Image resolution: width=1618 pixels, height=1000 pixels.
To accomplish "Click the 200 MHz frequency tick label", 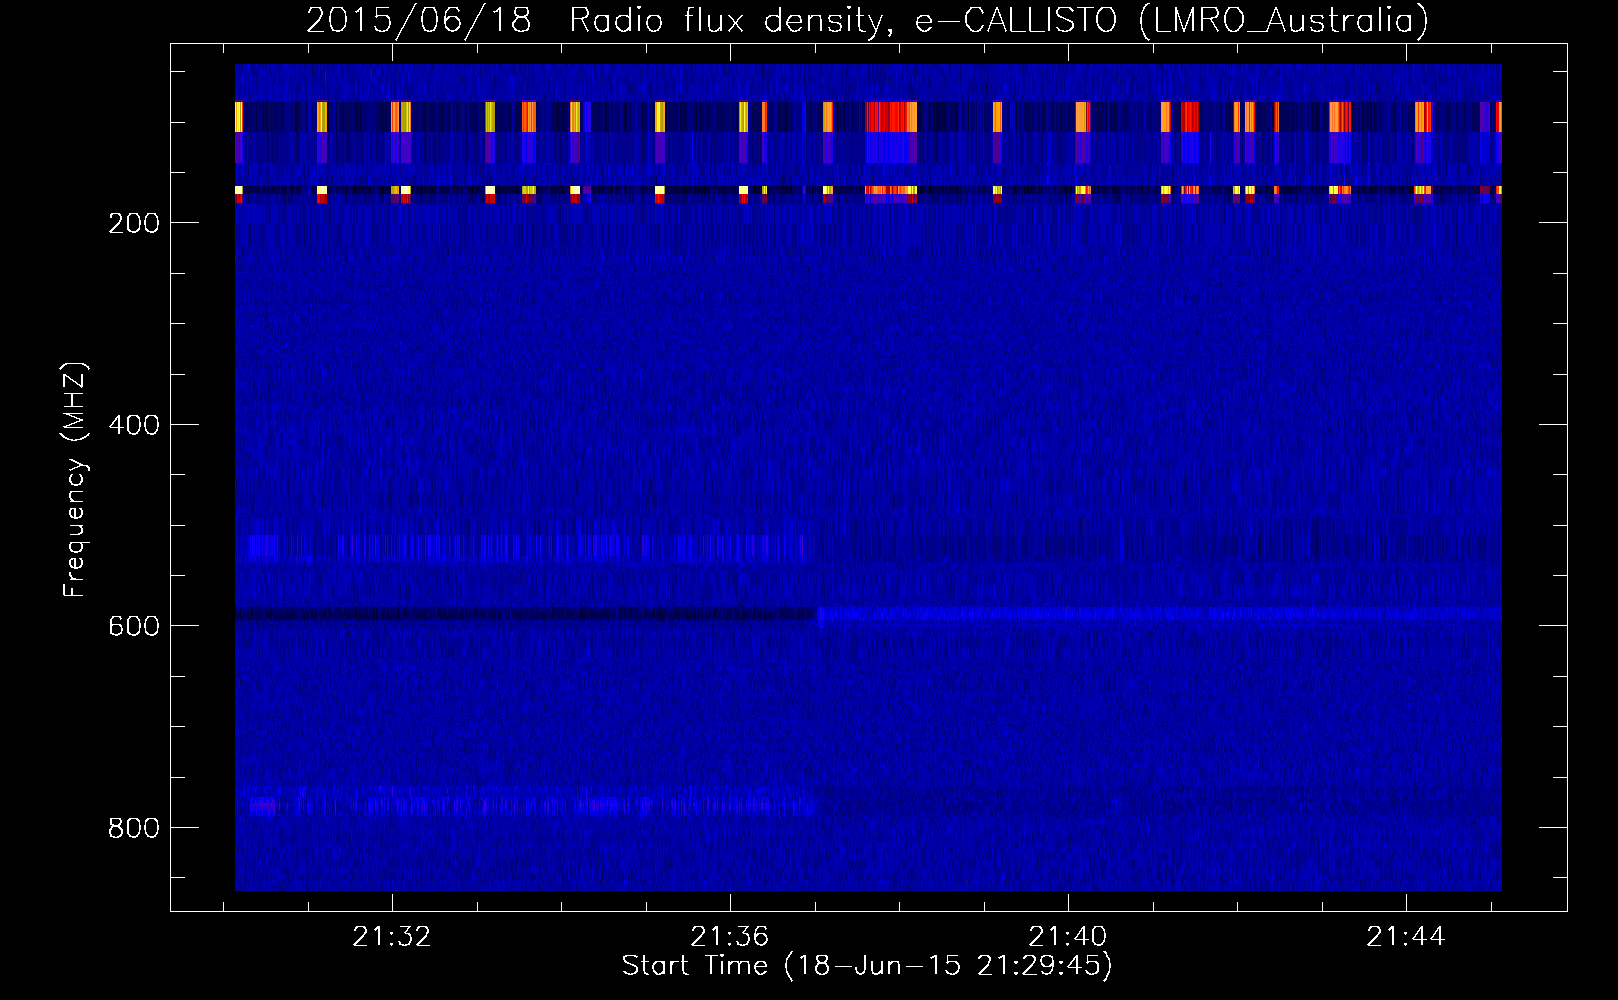I will point(133,223).
